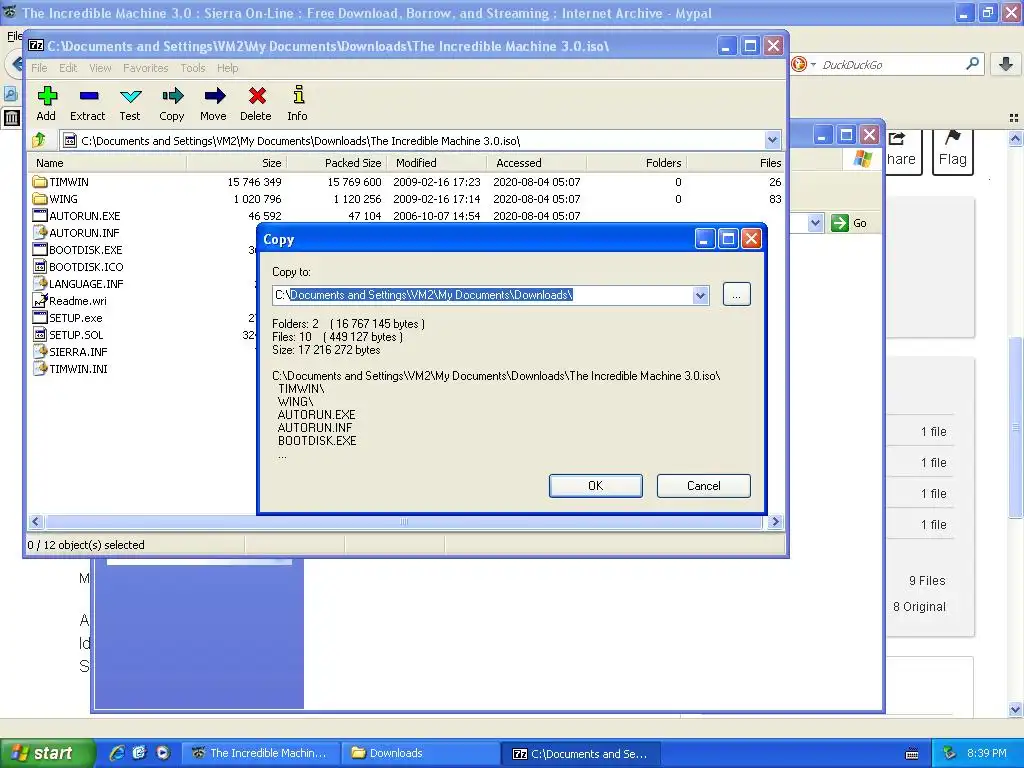Click the Test archive icon
This screenshot has width=1024, height=768.
(x=131, y=96)
